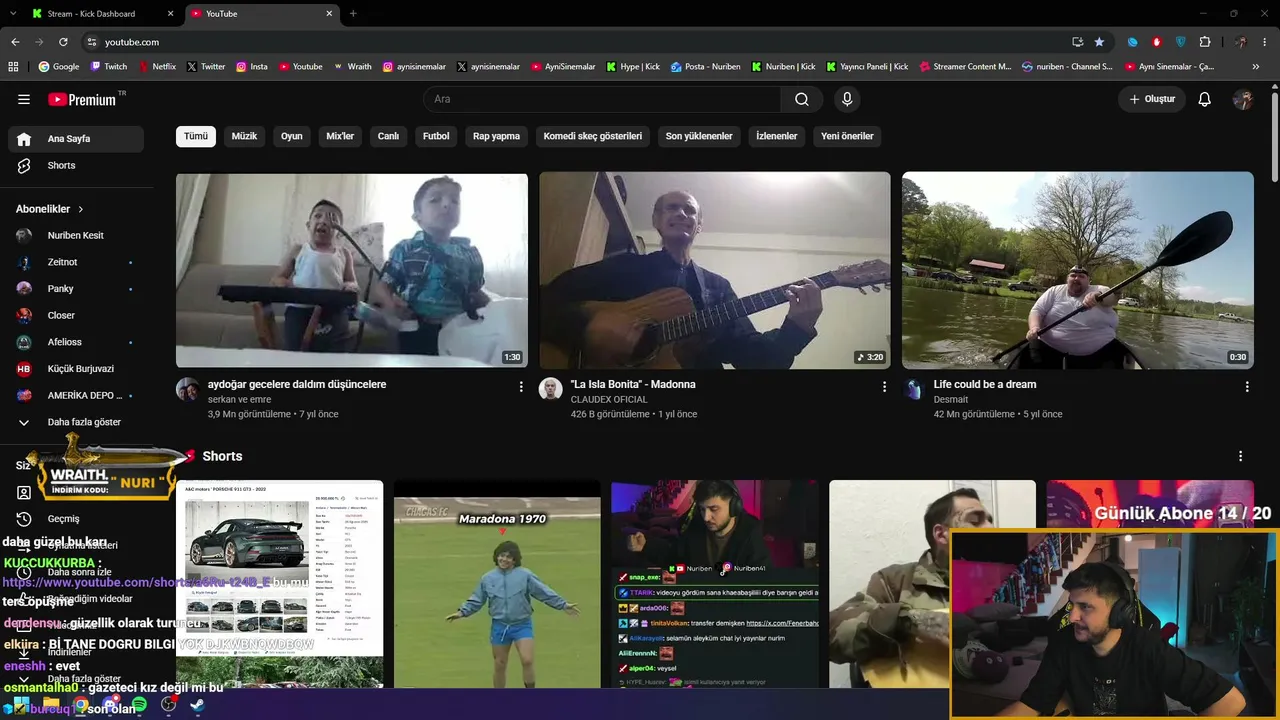Open the Oluştur create menu
This screenshot has width=1280, height=720.
point(1152,99)
